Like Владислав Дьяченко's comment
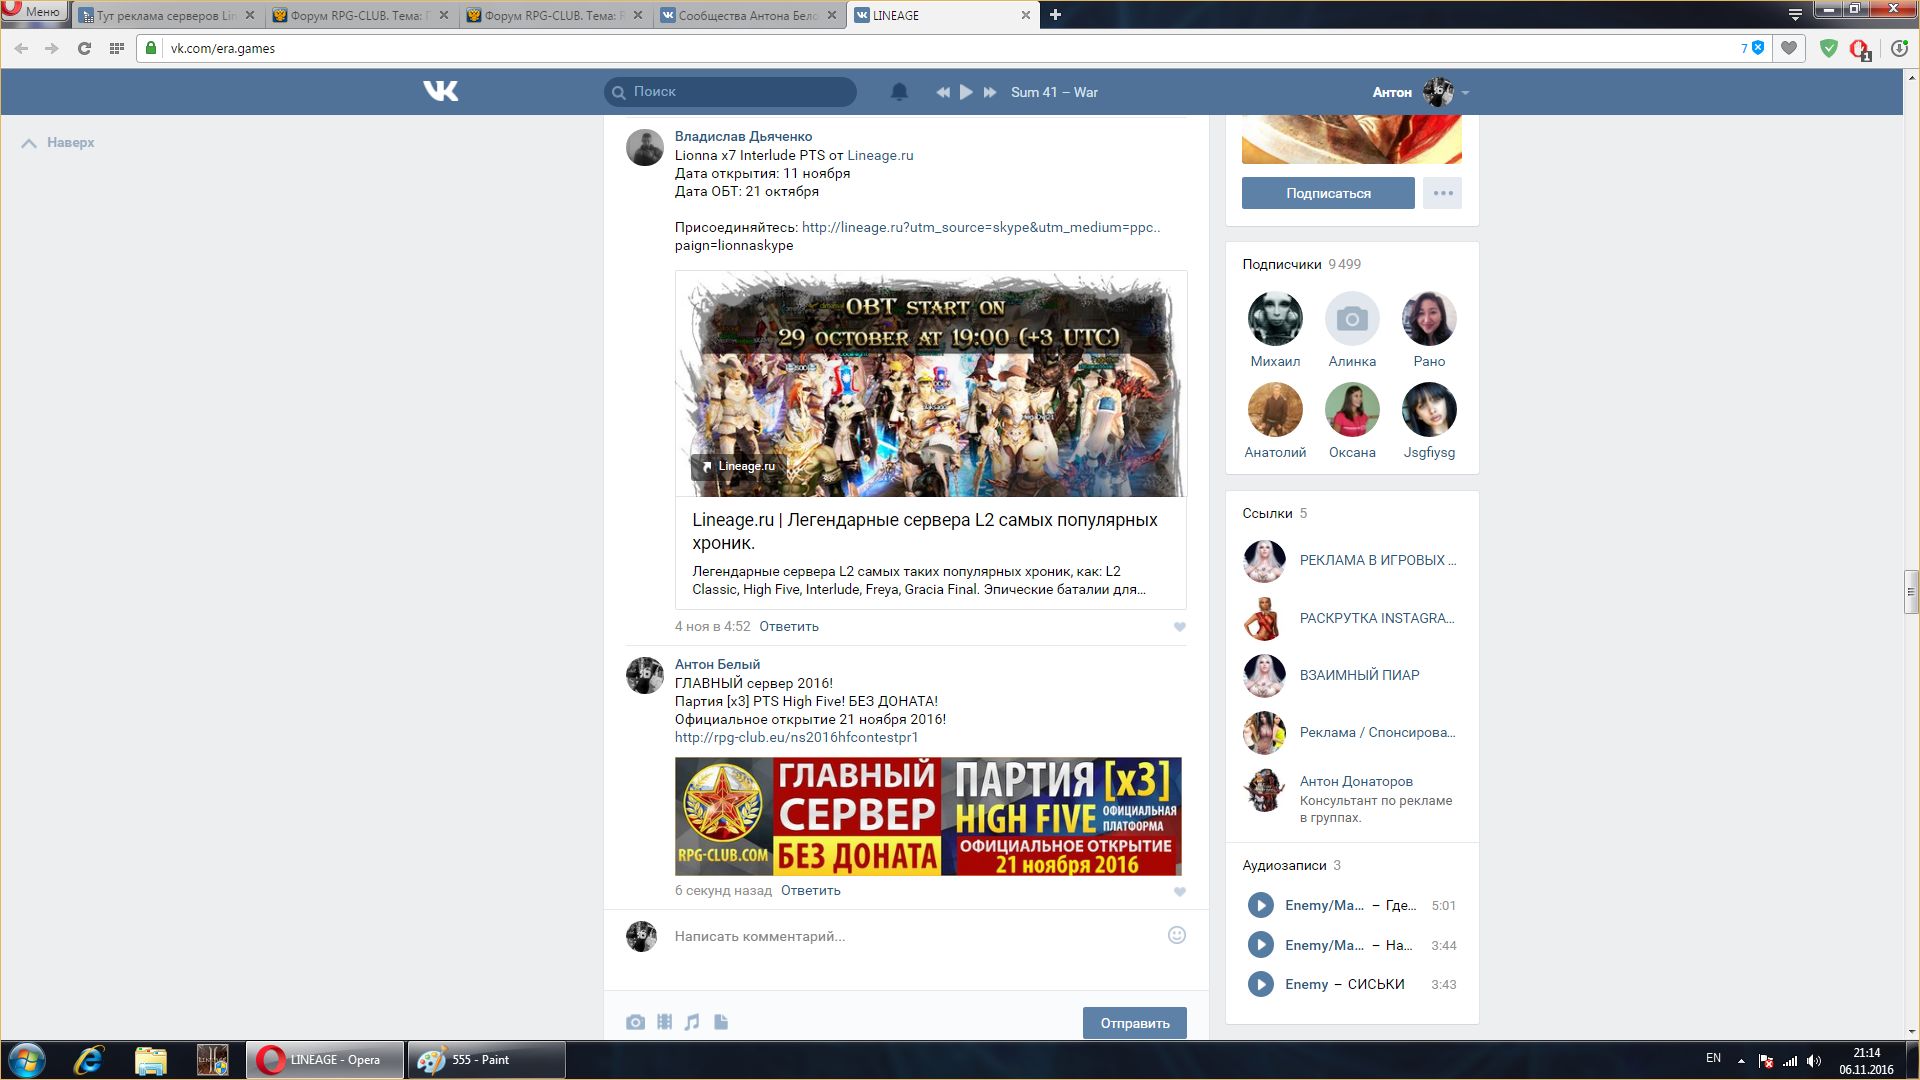This screenshot has width=1920, height=1080. pos(1179,627)
